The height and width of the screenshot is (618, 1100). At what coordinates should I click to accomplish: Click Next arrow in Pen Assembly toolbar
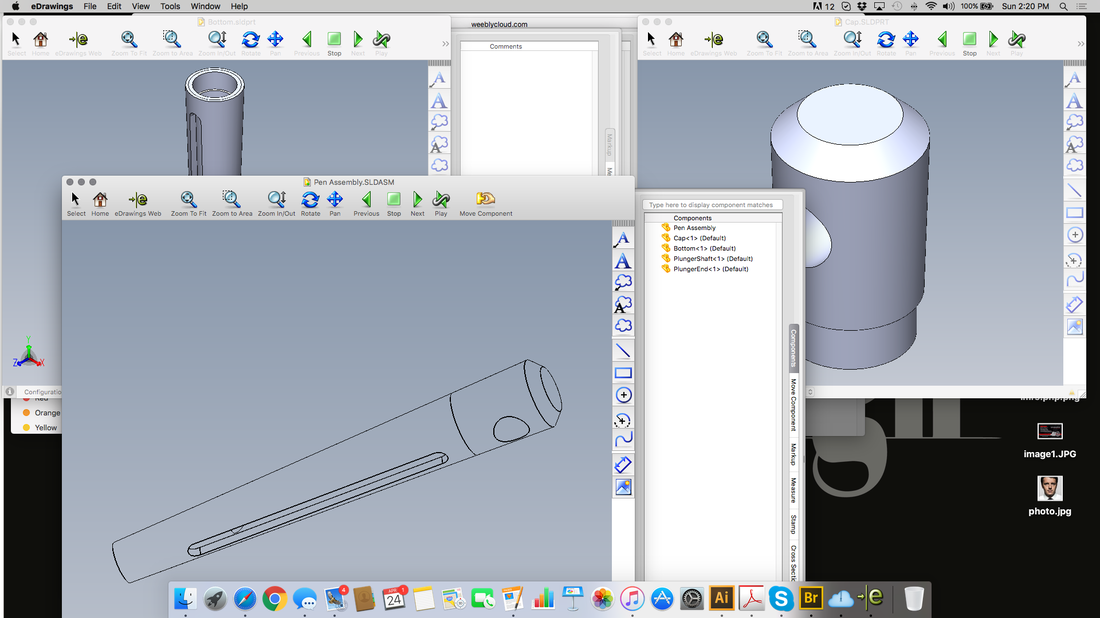[417, 203]
